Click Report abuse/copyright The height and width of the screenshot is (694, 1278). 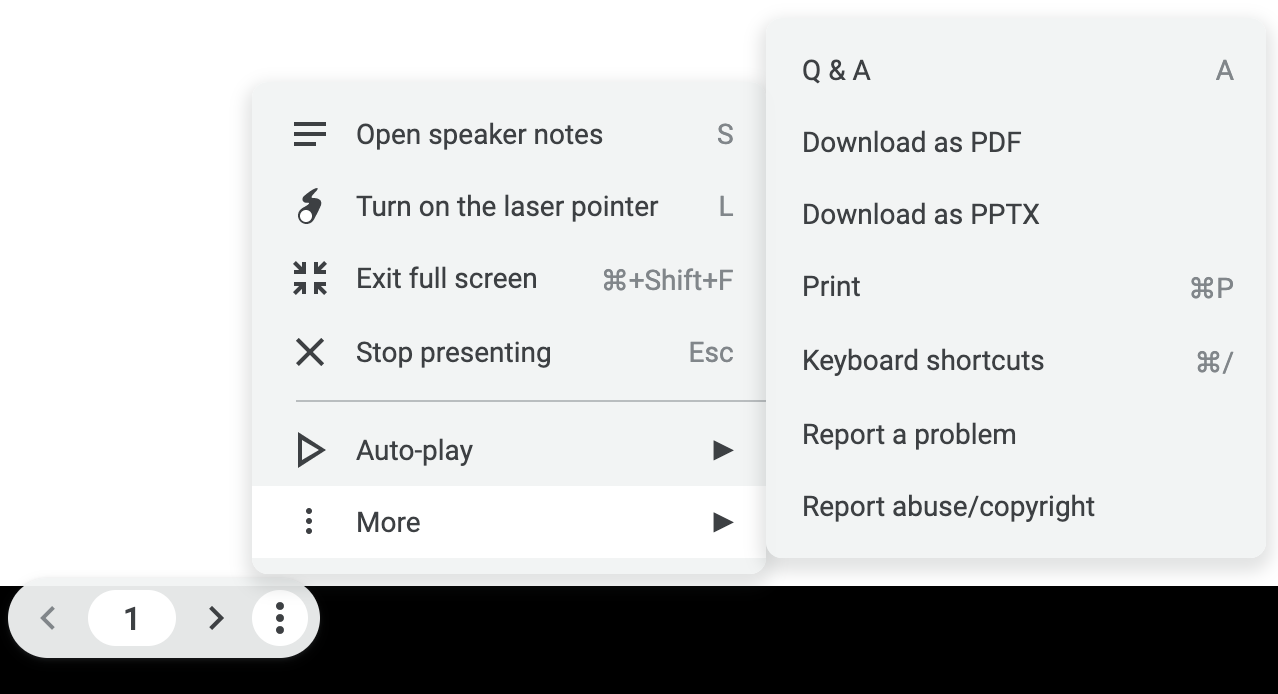pyautogui.click(x=948, y=506)
